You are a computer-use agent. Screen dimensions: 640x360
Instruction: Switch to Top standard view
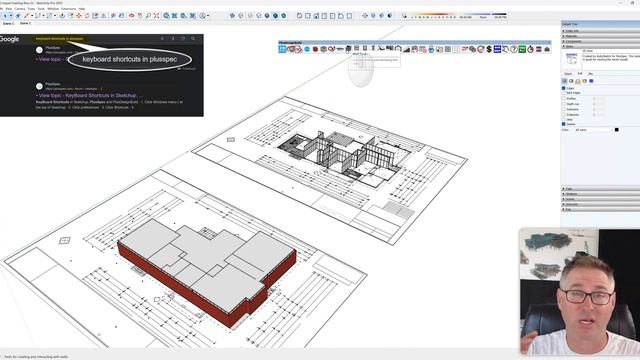(308, 16)
